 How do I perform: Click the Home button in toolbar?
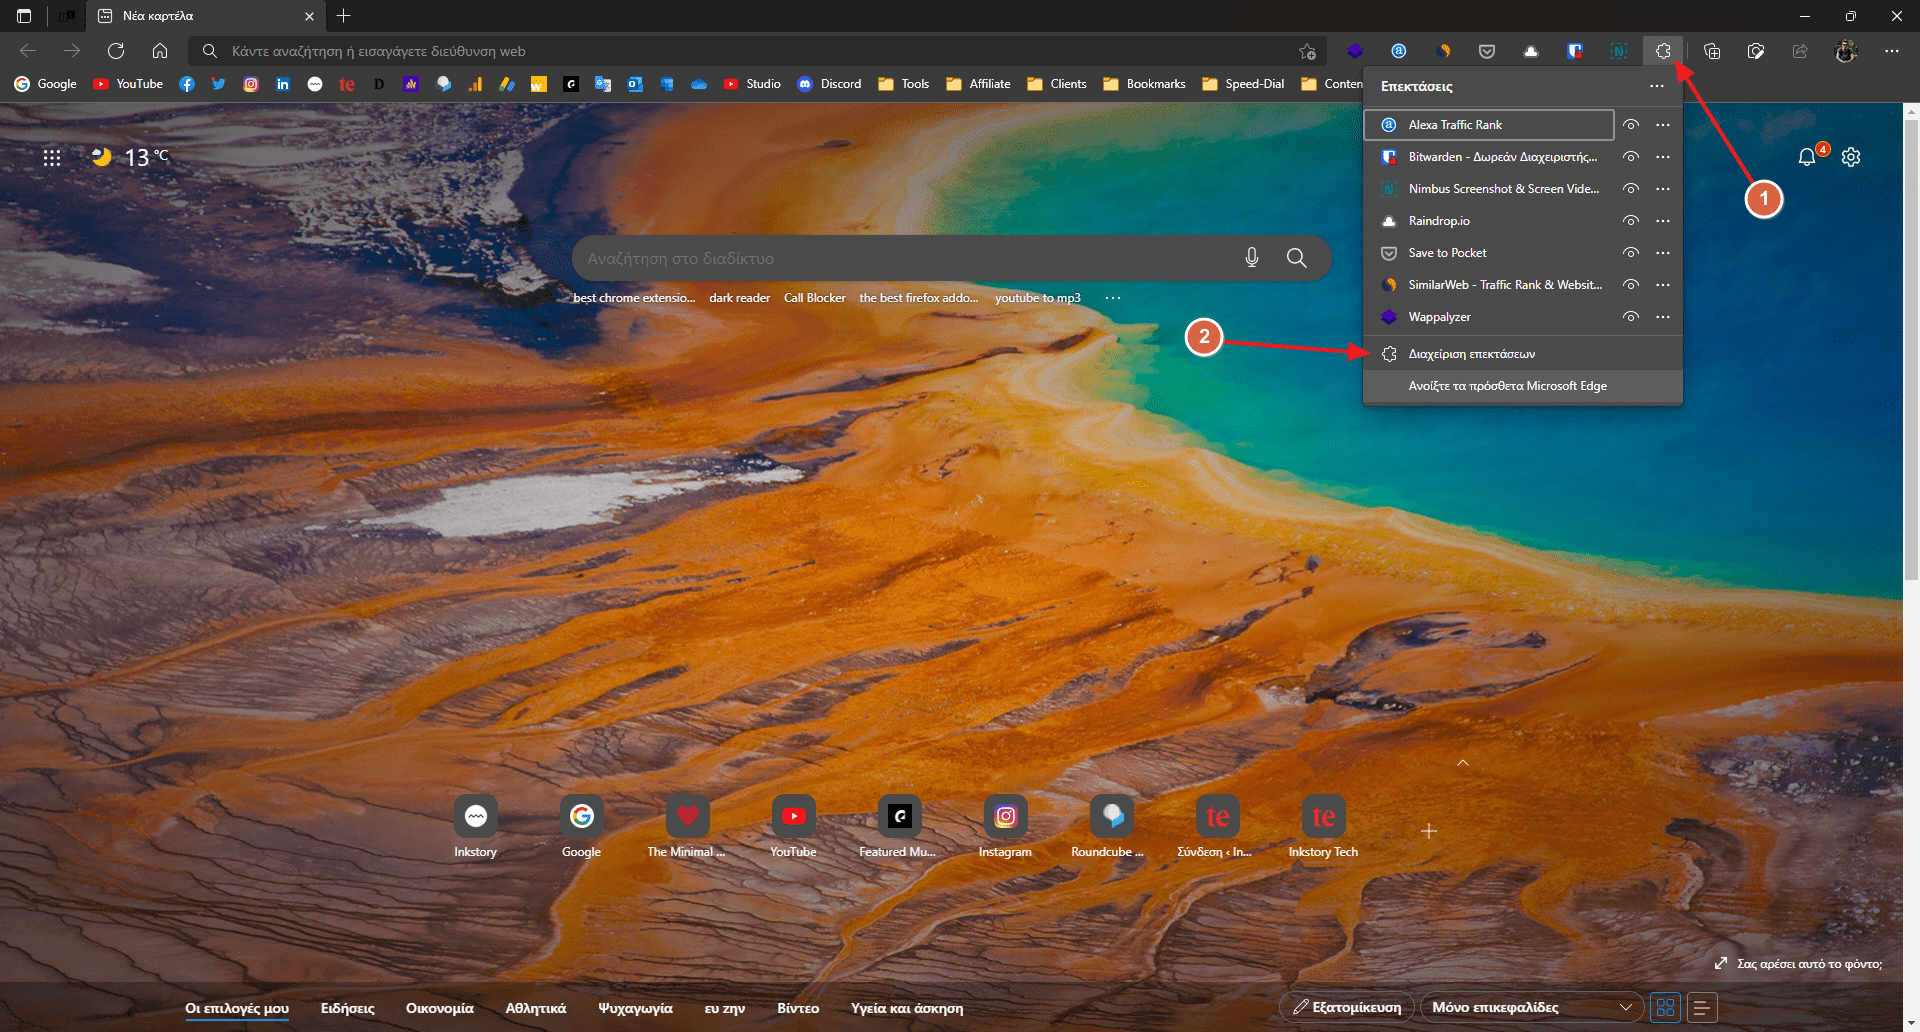click(x=160, y=51)
